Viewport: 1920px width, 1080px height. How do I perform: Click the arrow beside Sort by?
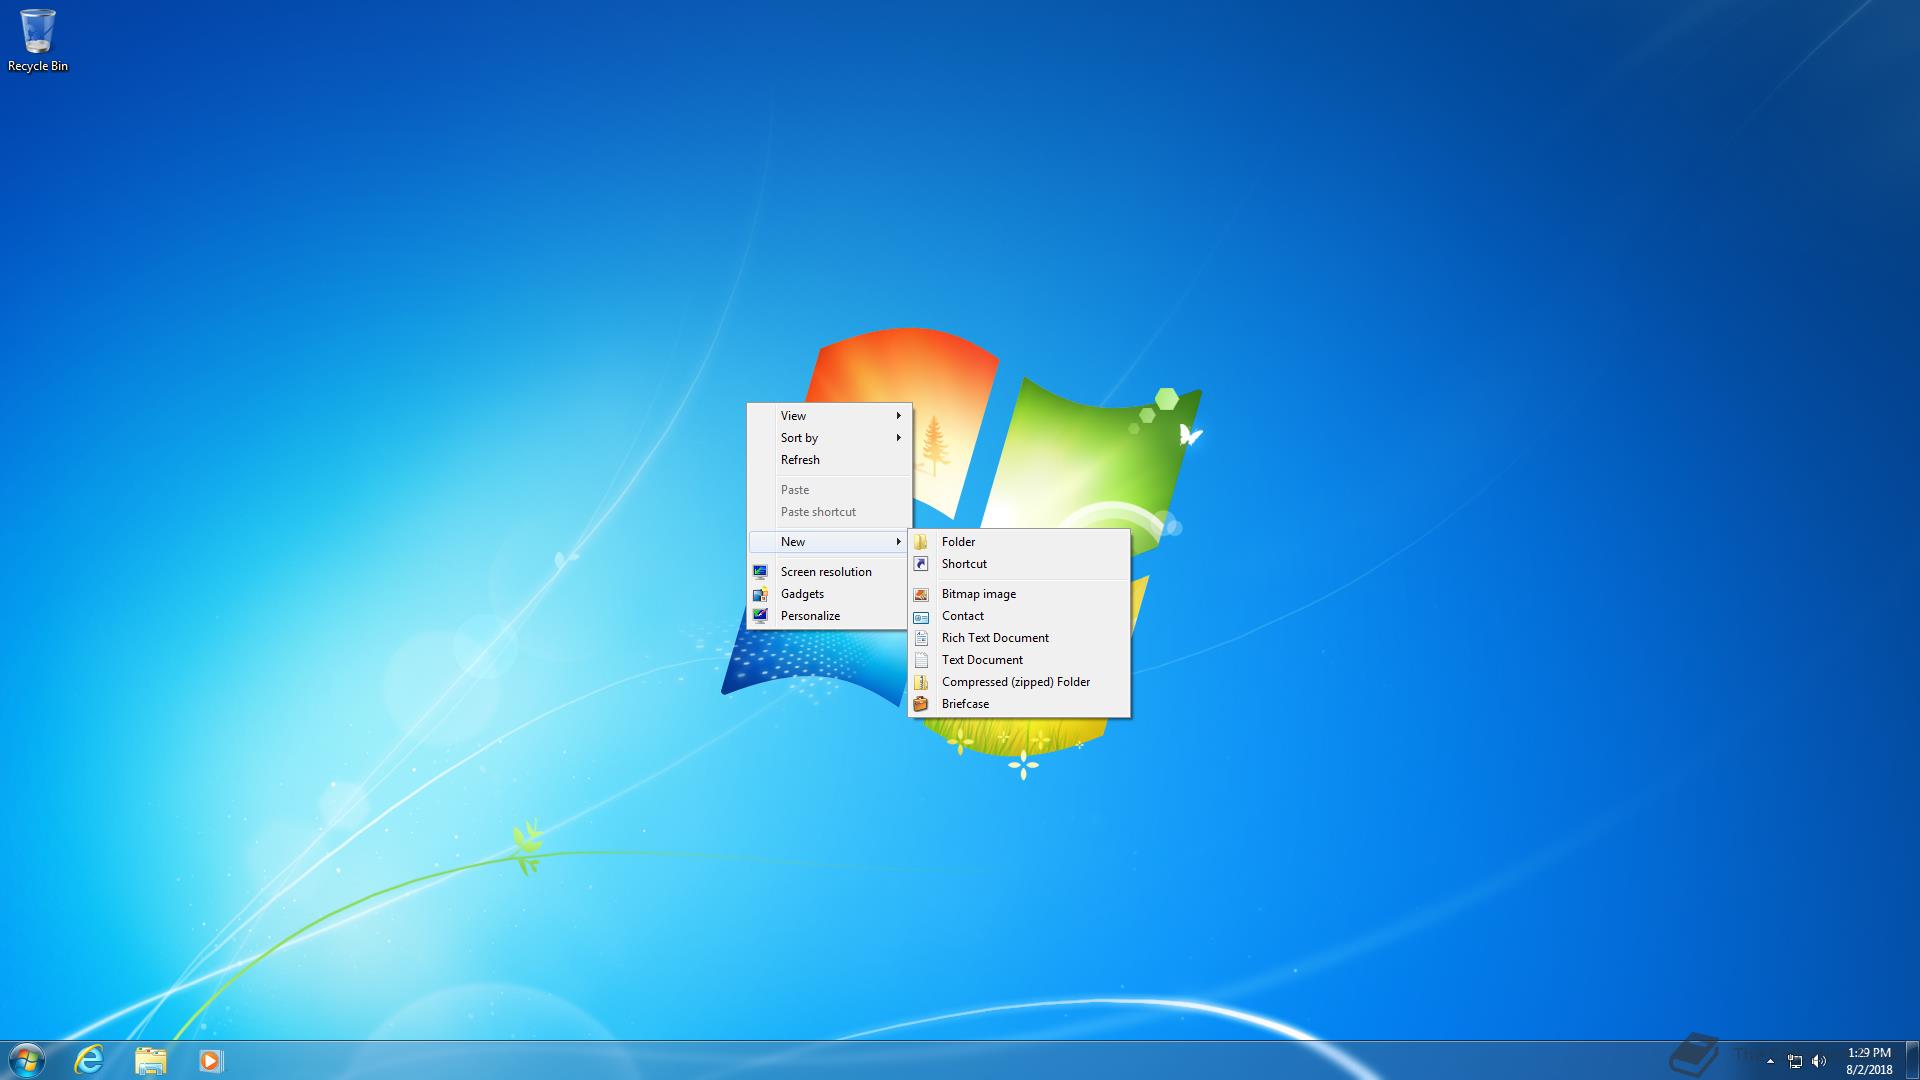tap(899, 438)
